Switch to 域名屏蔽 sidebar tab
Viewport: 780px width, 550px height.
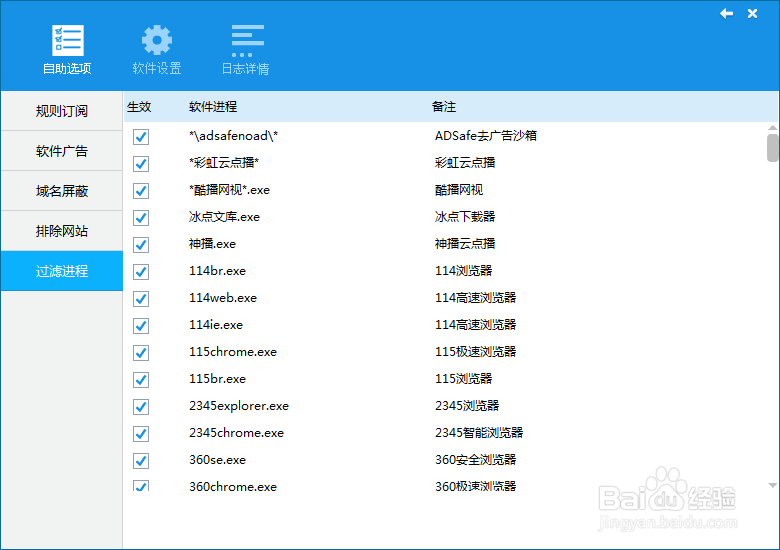[x=62, y=191]
